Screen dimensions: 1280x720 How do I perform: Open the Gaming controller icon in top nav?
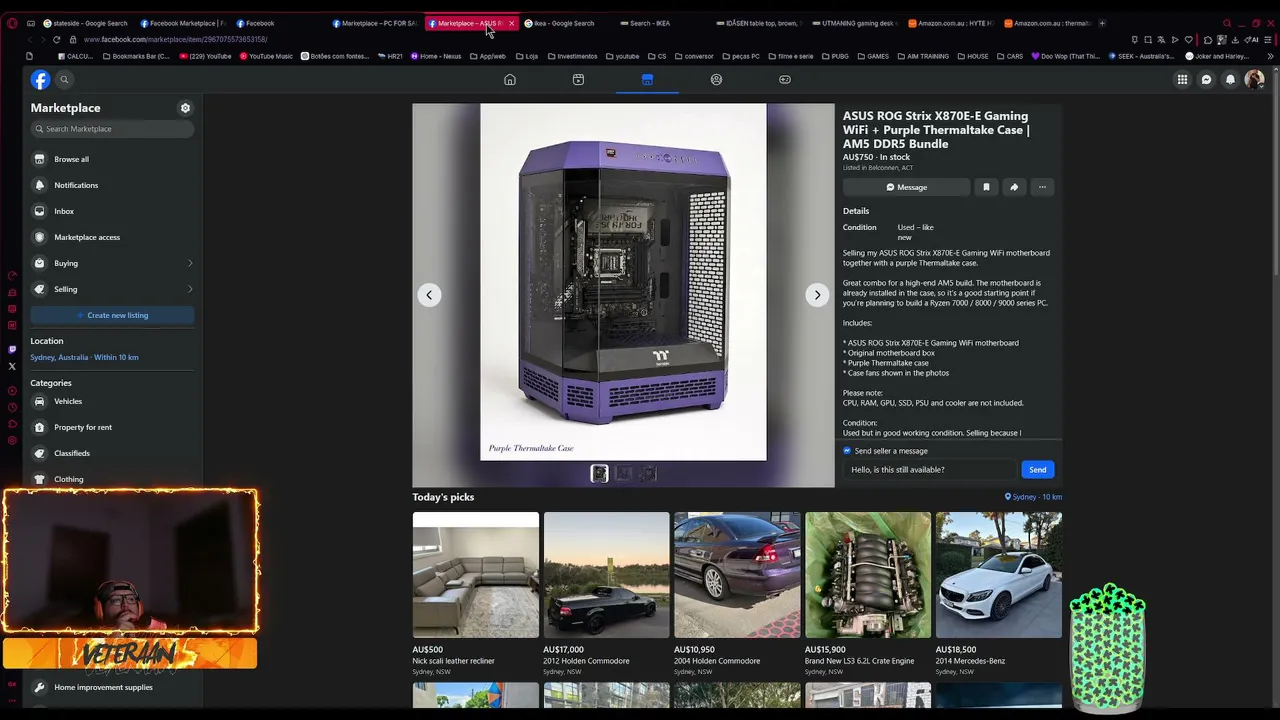(785, 80)
